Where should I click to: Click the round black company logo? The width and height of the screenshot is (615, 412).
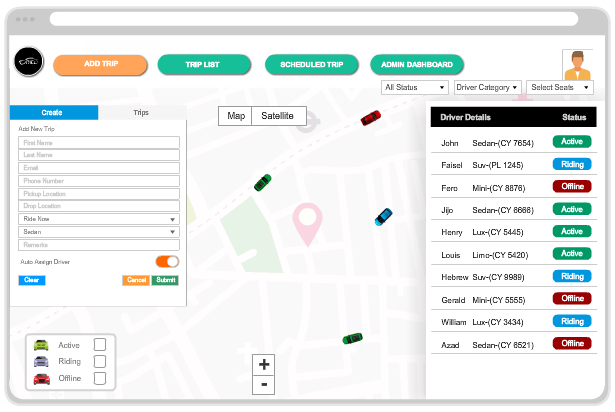click(29, 61)
